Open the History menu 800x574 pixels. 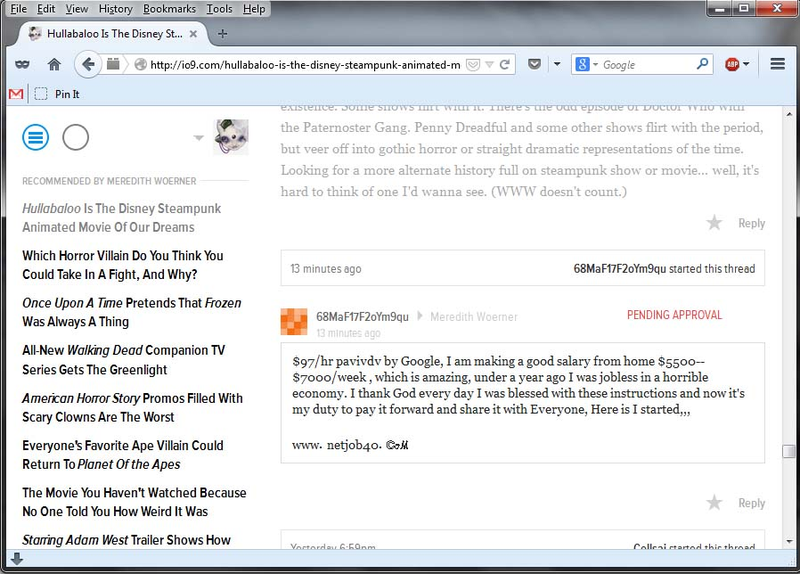(115, 9)
